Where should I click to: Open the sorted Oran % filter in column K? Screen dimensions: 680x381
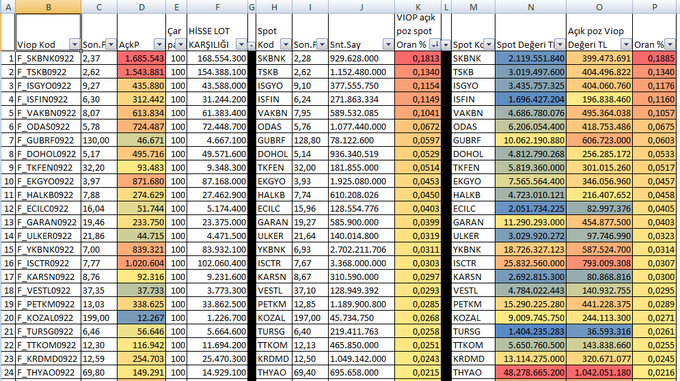434,45
